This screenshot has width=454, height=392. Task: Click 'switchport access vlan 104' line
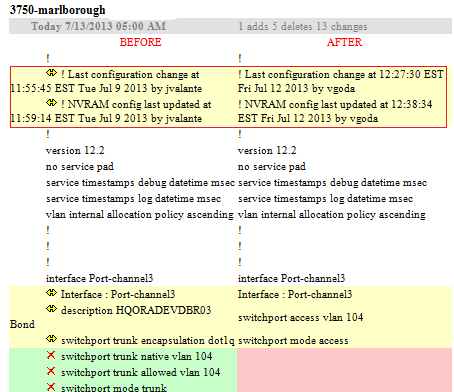point(301,317)
